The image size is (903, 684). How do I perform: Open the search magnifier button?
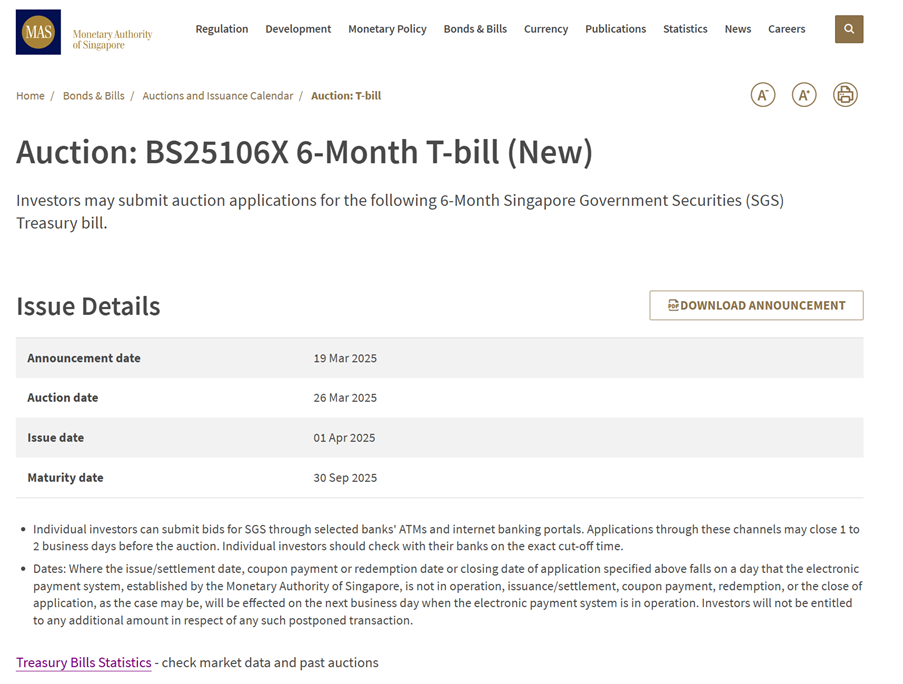849,29
